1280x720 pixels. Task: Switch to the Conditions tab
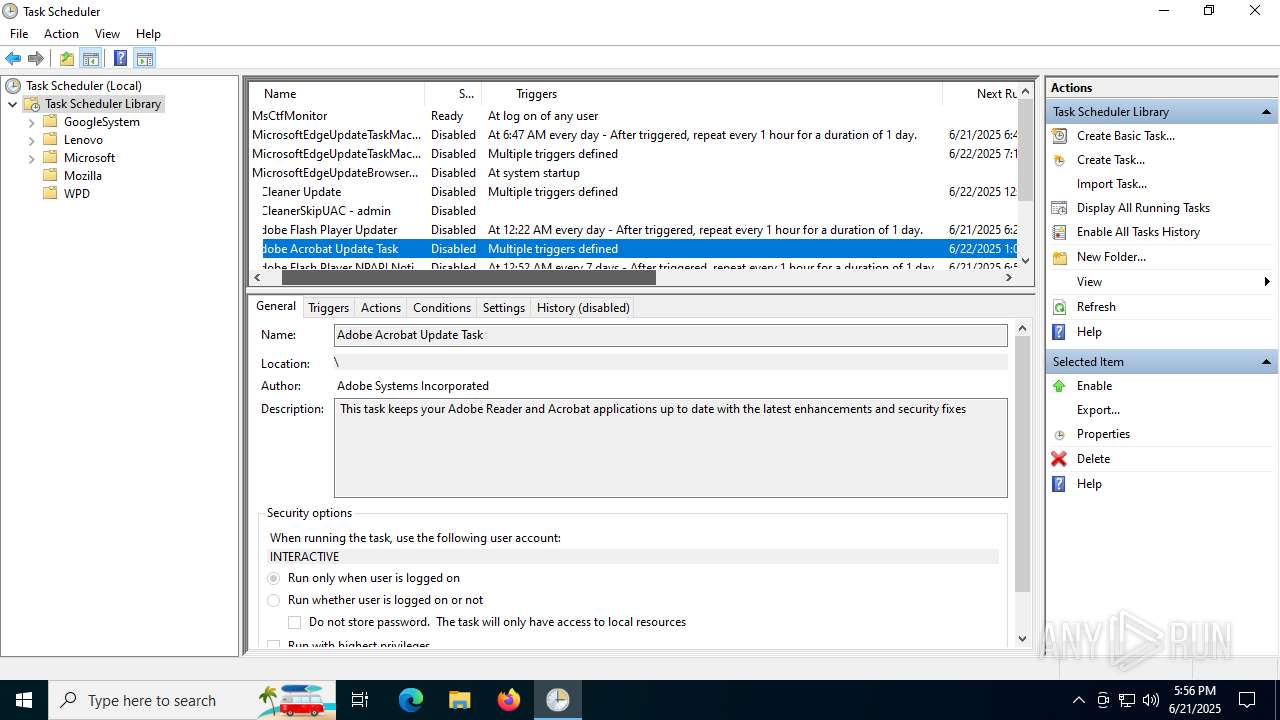tap(441, 308)
